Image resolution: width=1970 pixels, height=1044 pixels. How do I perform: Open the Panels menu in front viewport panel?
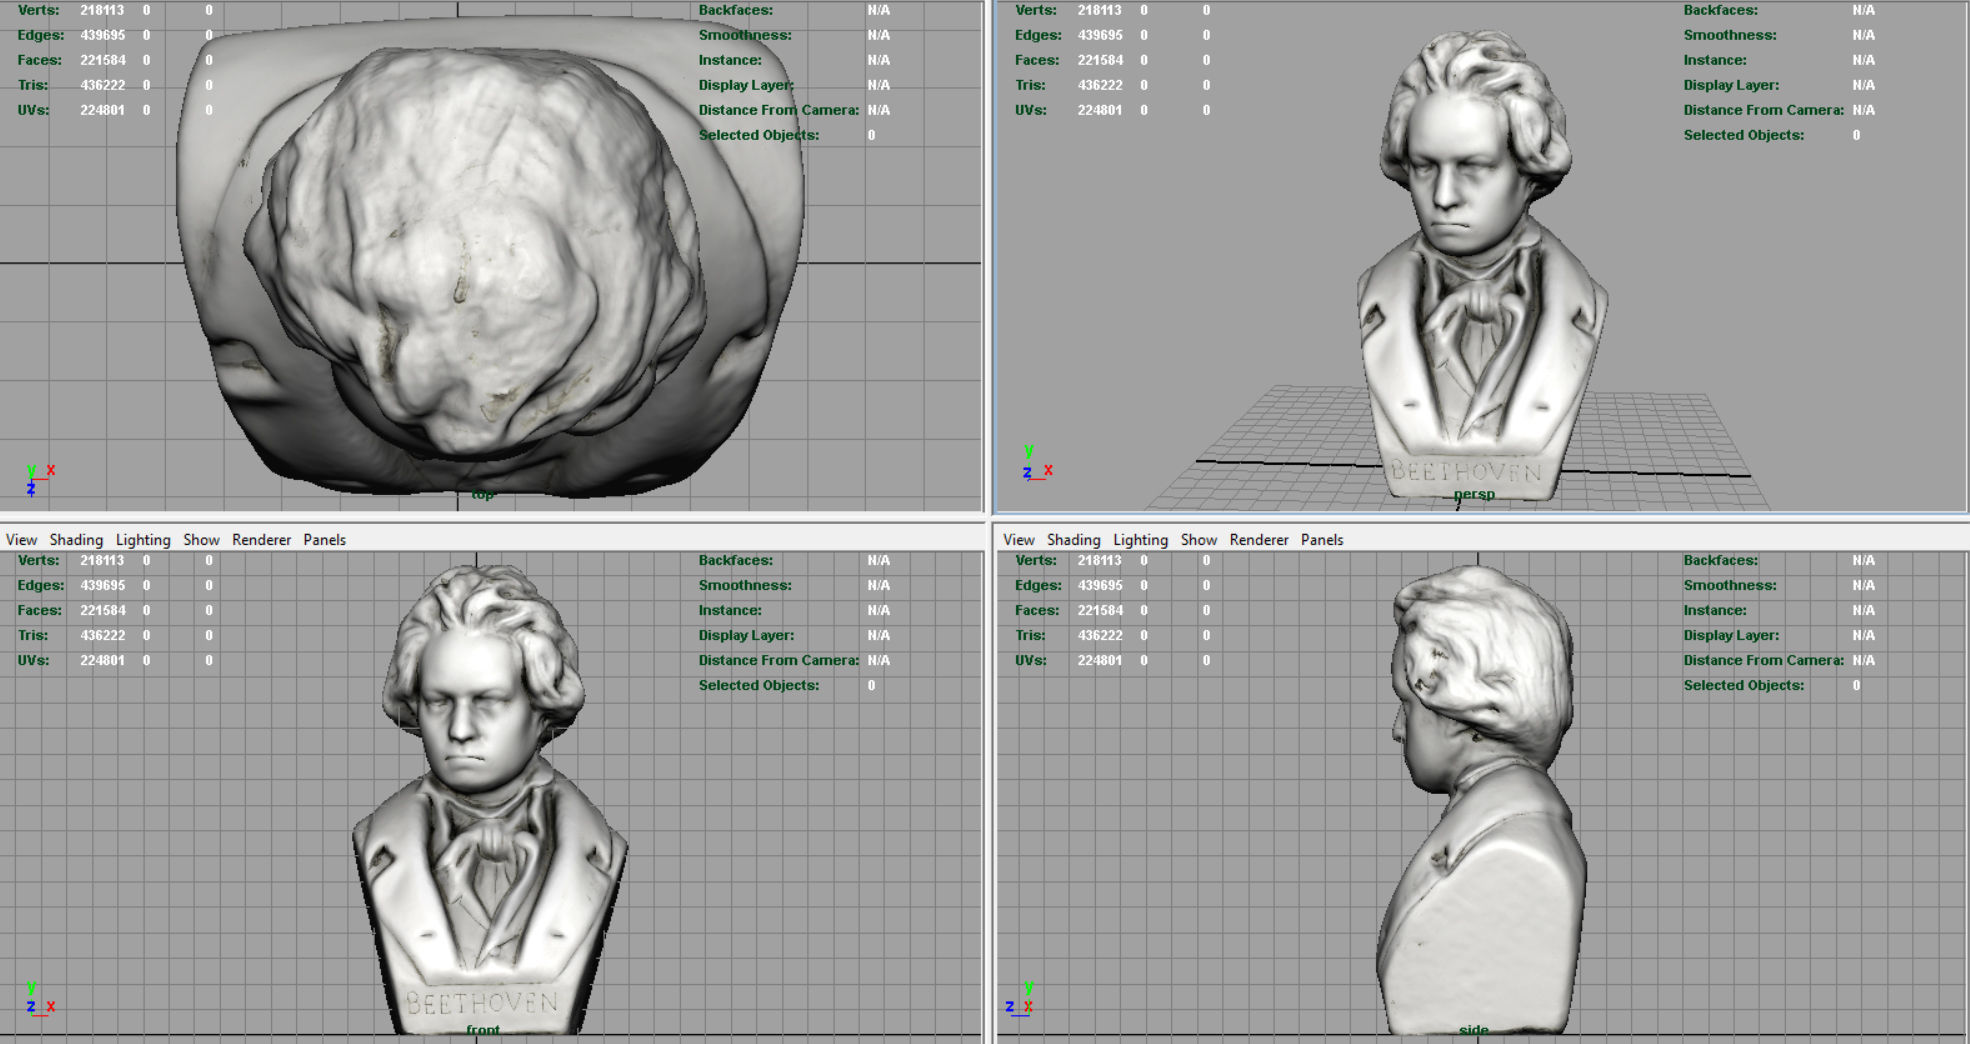[x=324, y=539]
